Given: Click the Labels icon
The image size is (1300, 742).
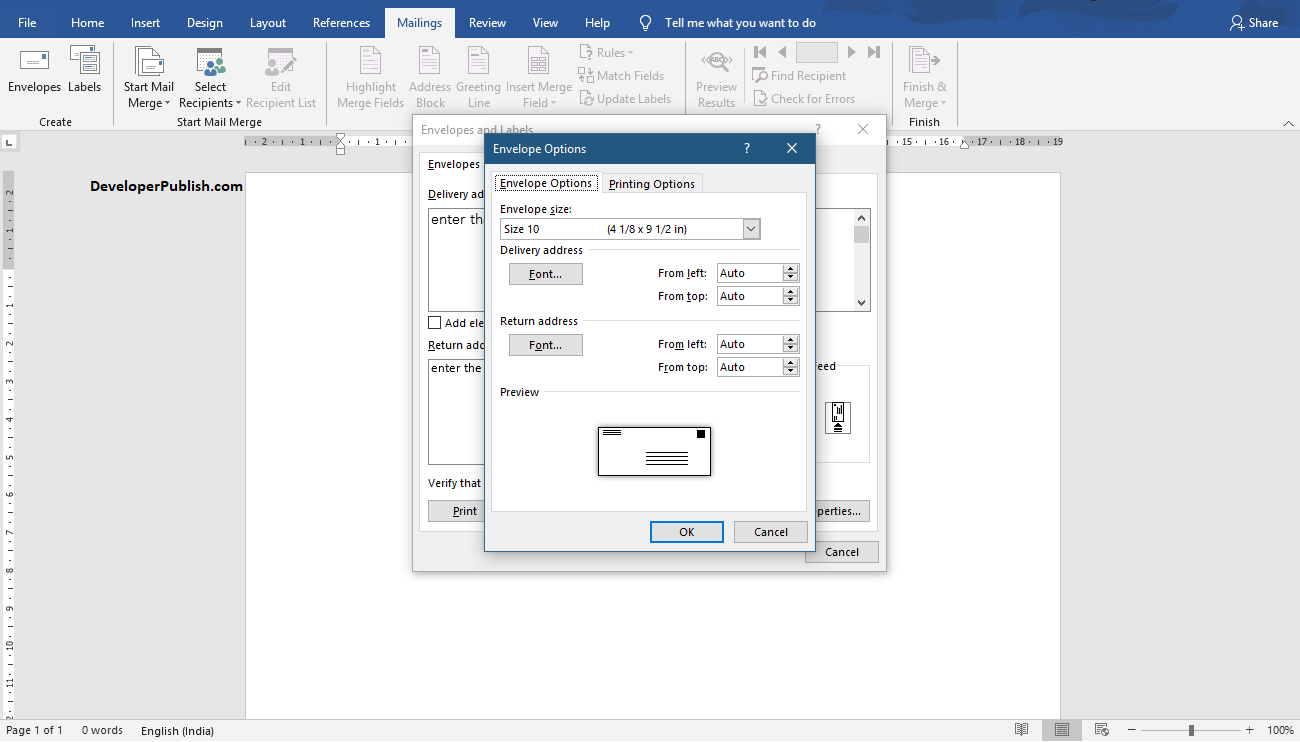Looking at the screenshot, I should coord(85,70).
